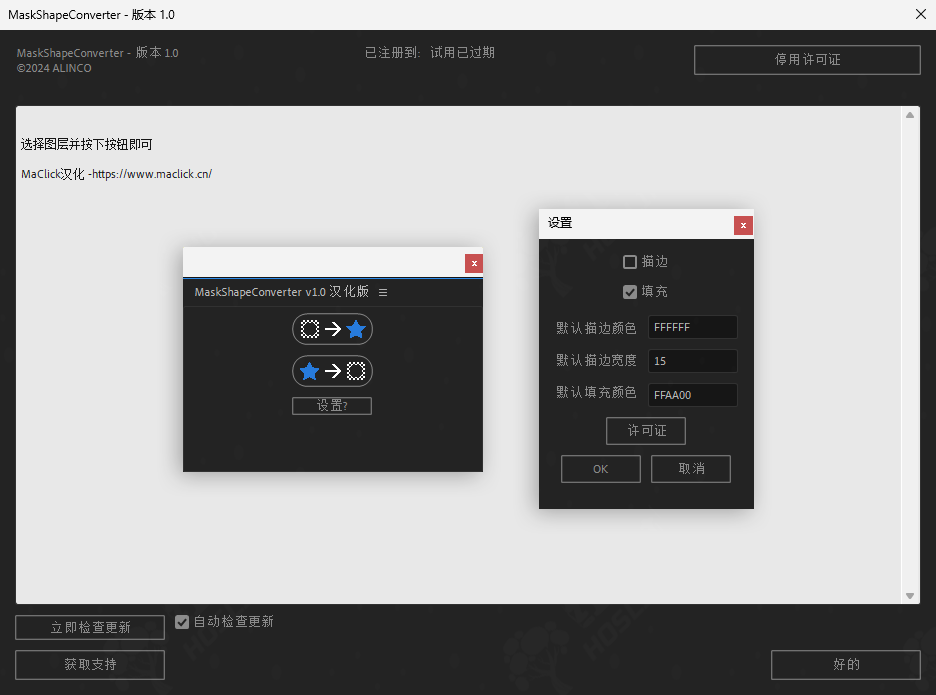
Task: Click the ©2024 ALINCO copyright text
Action: tap(54, 68)
